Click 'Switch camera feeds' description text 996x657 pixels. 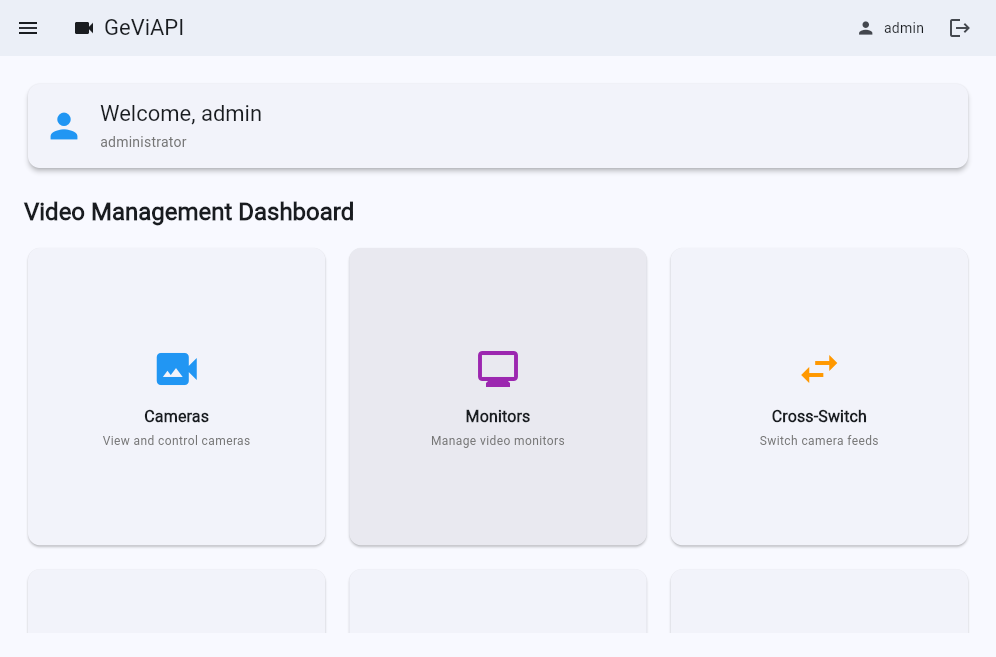coord(819,441)
